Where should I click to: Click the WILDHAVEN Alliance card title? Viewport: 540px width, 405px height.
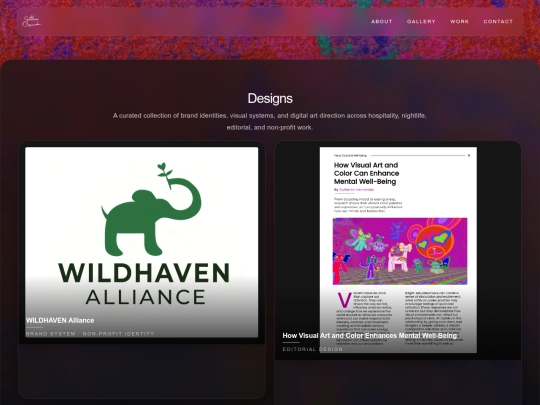(60, 320)
